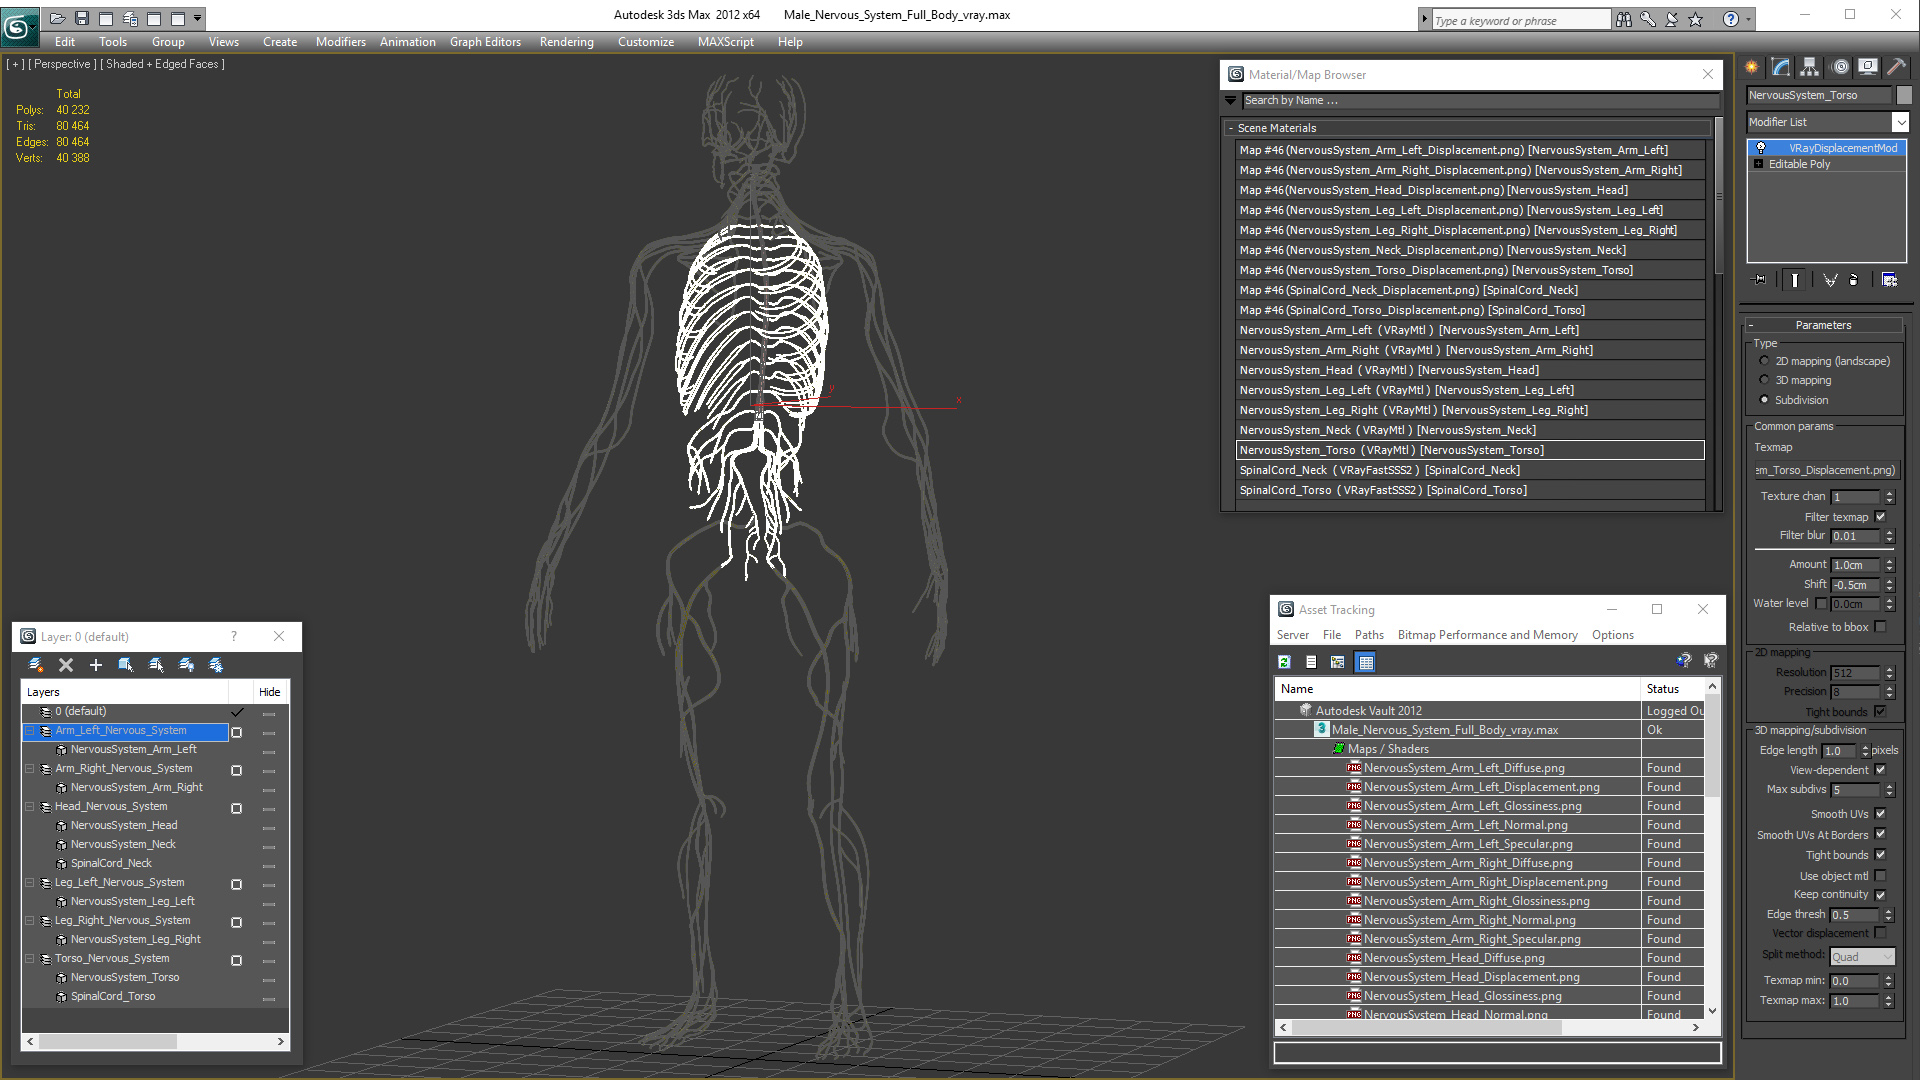The width and height of the screenshot is (1920, 1080).
Task: Switch to the Utilities hammer panel
Action: (x=1896, y=67)
